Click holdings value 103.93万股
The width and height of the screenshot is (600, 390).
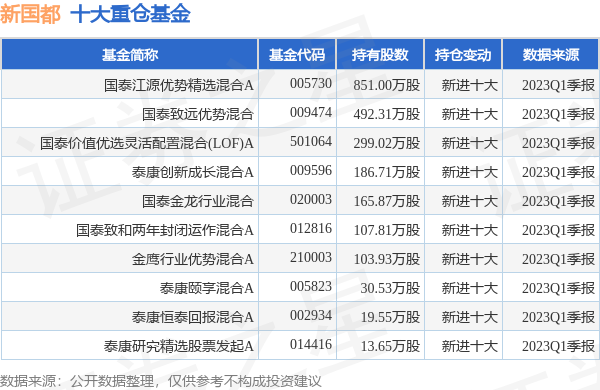(x=386, y=259)
